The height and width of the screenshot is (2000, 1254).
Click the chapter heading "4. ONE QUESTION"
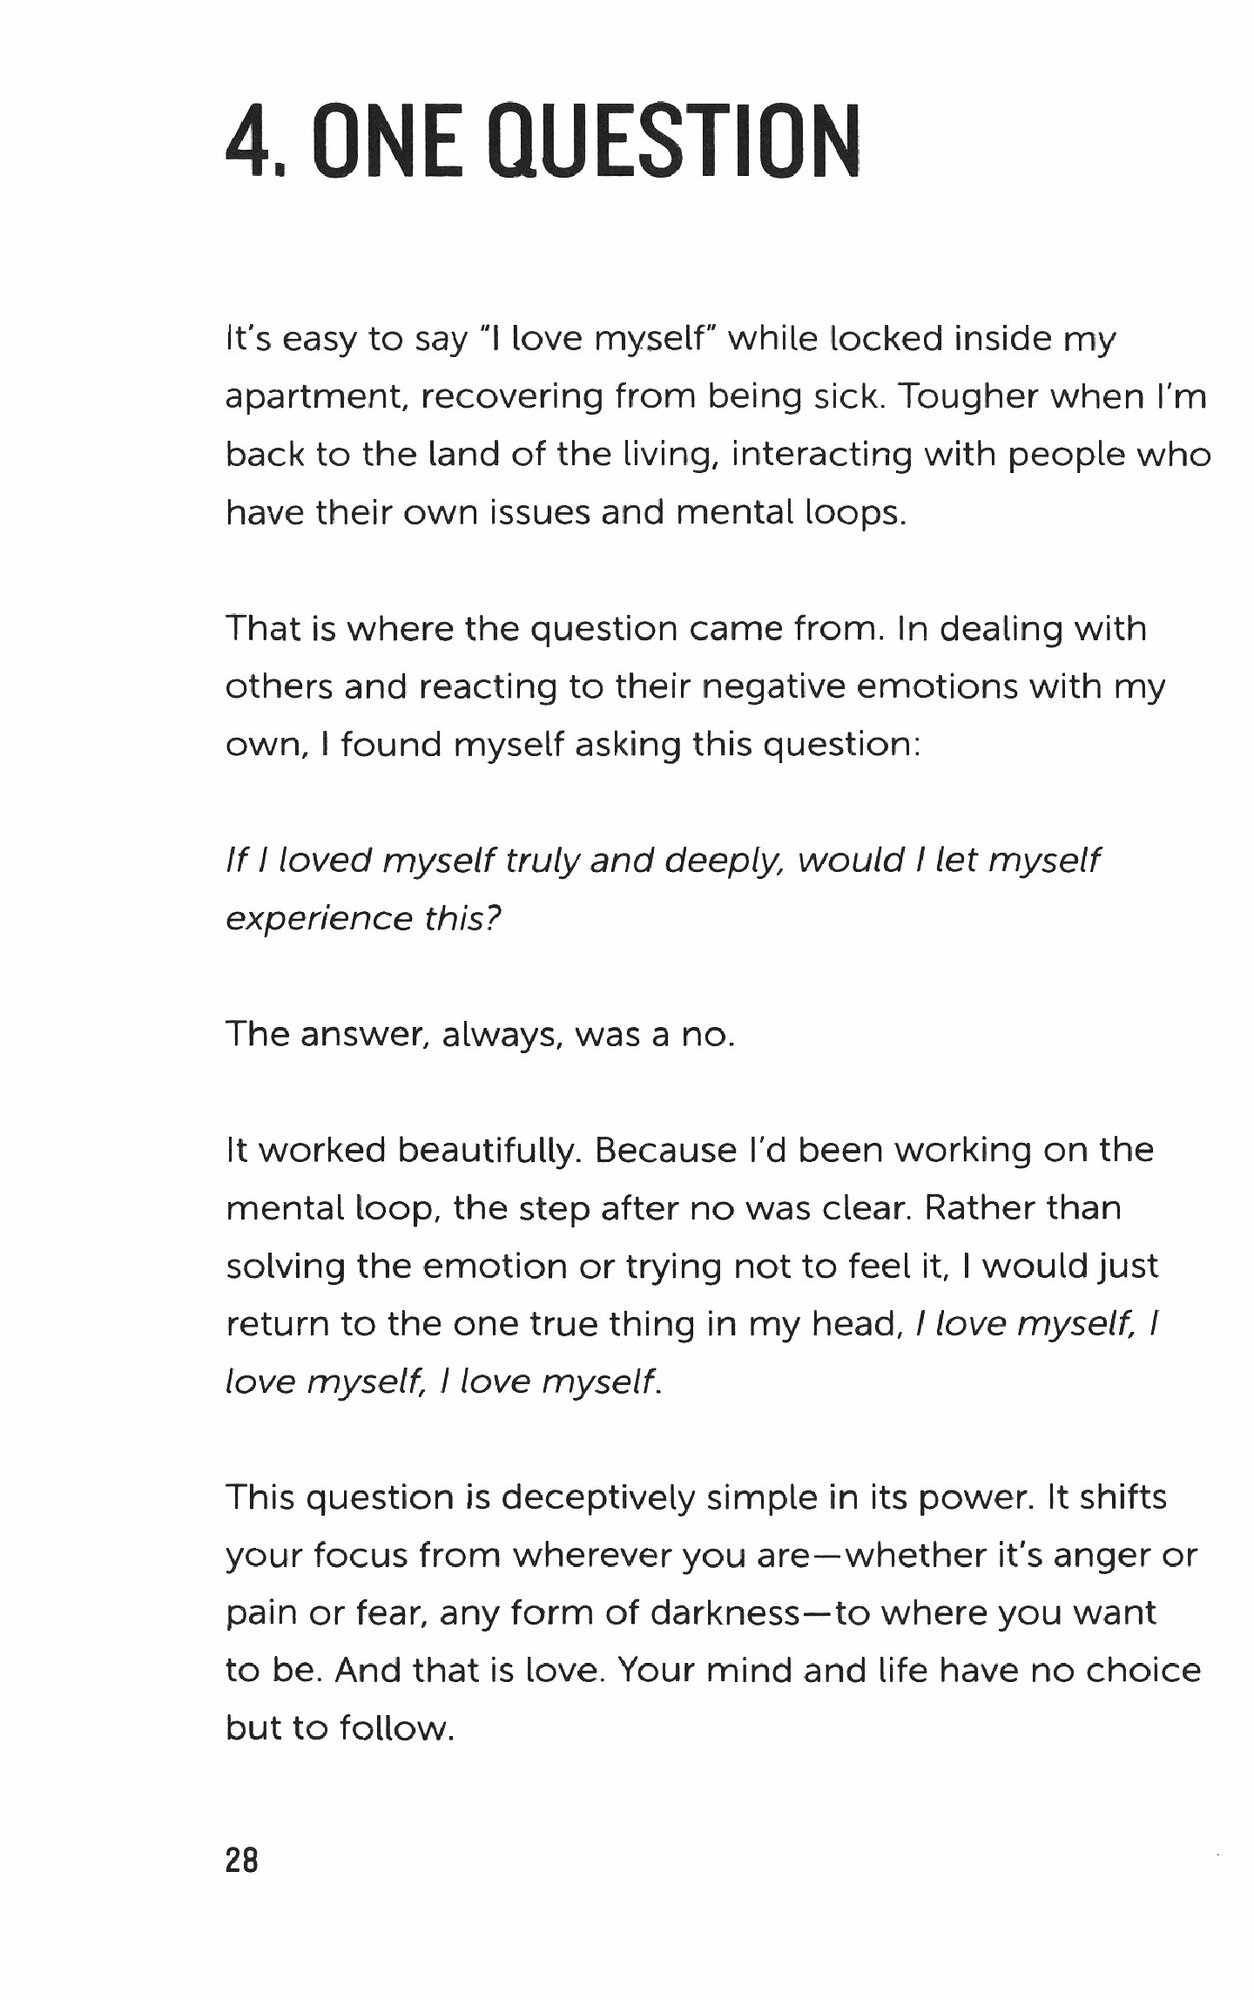point(541,145)
